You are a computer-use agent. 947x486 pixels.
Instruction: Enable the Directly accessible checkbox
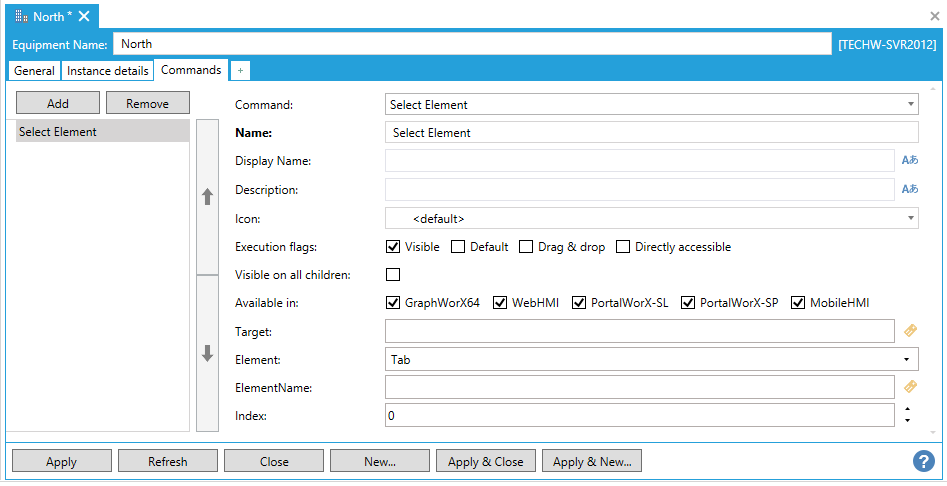tap(623, 247)
